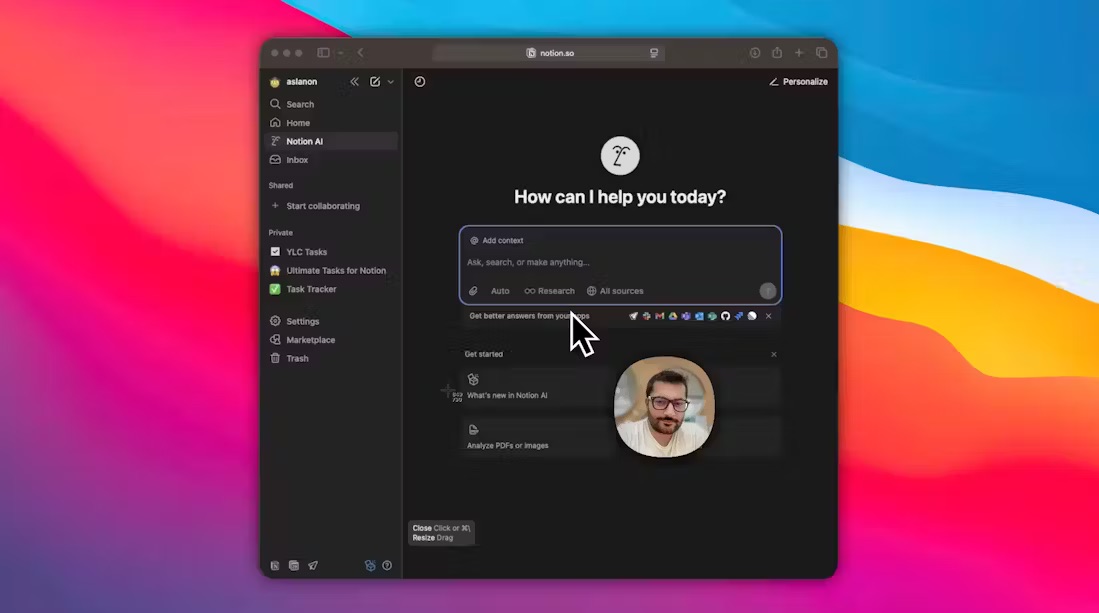Viewport: 1099px width, 613px height.
Task: Click the attachment paperclip in the prompt box
Action: [x=473, y=291]
